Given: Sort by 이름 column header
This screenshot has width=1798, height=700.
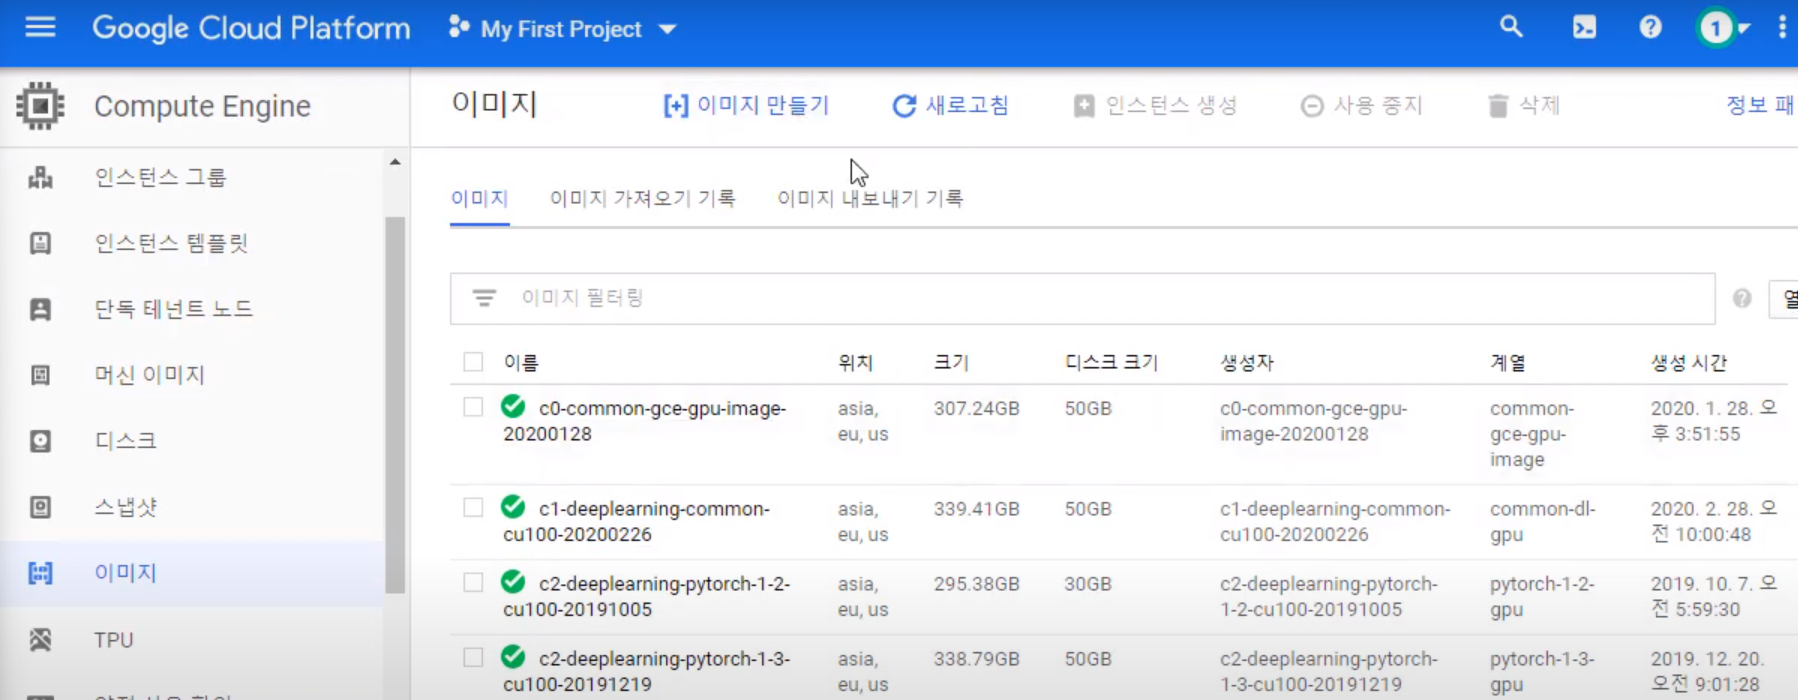Looking at the screenshot, I should pyautogui.click(x=520, y=362).
